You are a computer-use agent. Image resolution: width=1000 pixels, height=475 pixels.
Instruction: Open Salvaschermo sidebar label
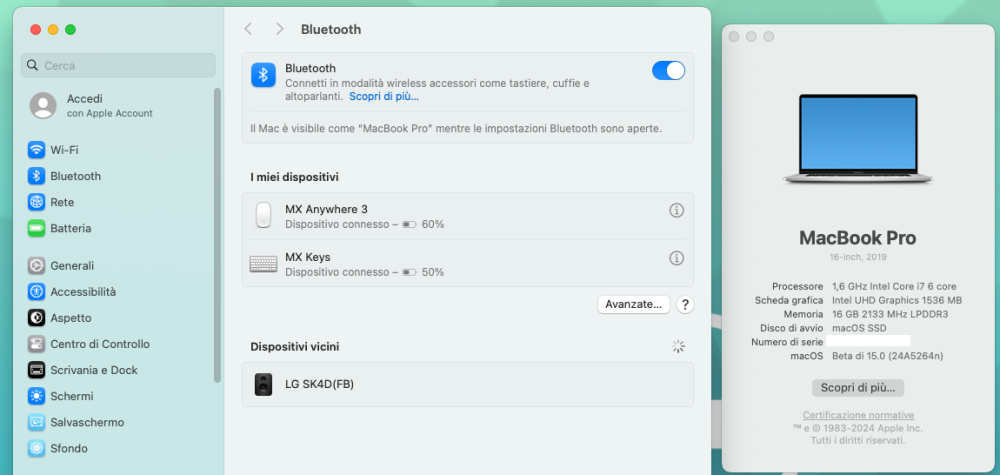(x=87, y=422)
